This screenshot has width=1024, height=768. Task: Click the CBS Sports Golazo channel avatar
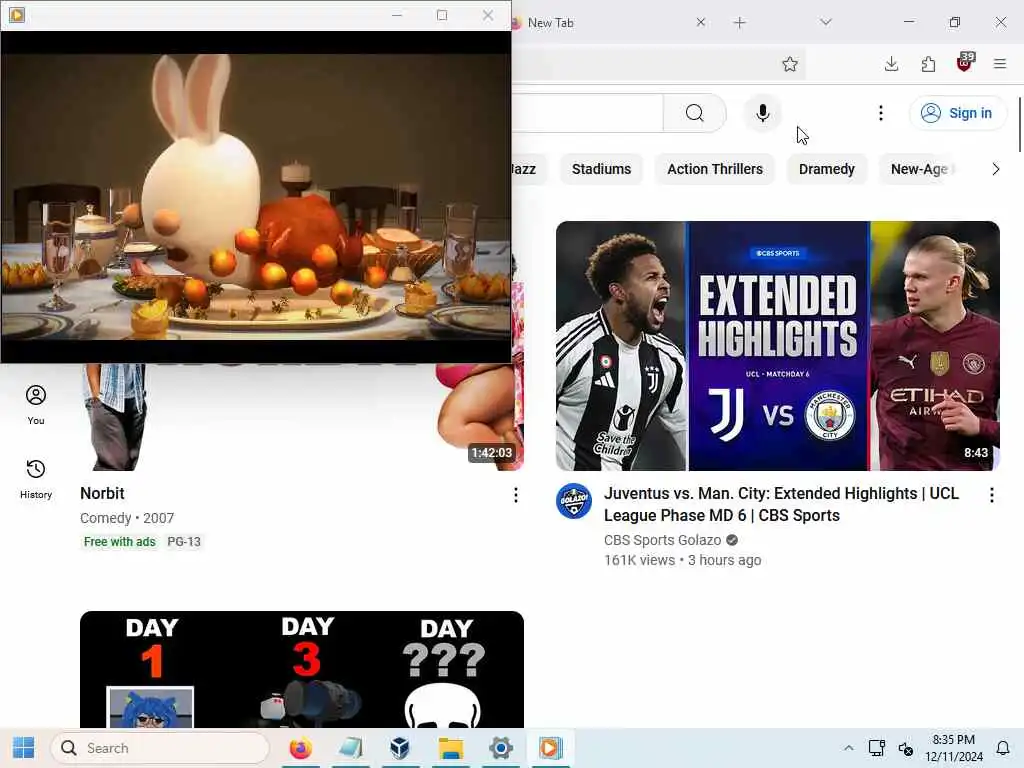573,501
